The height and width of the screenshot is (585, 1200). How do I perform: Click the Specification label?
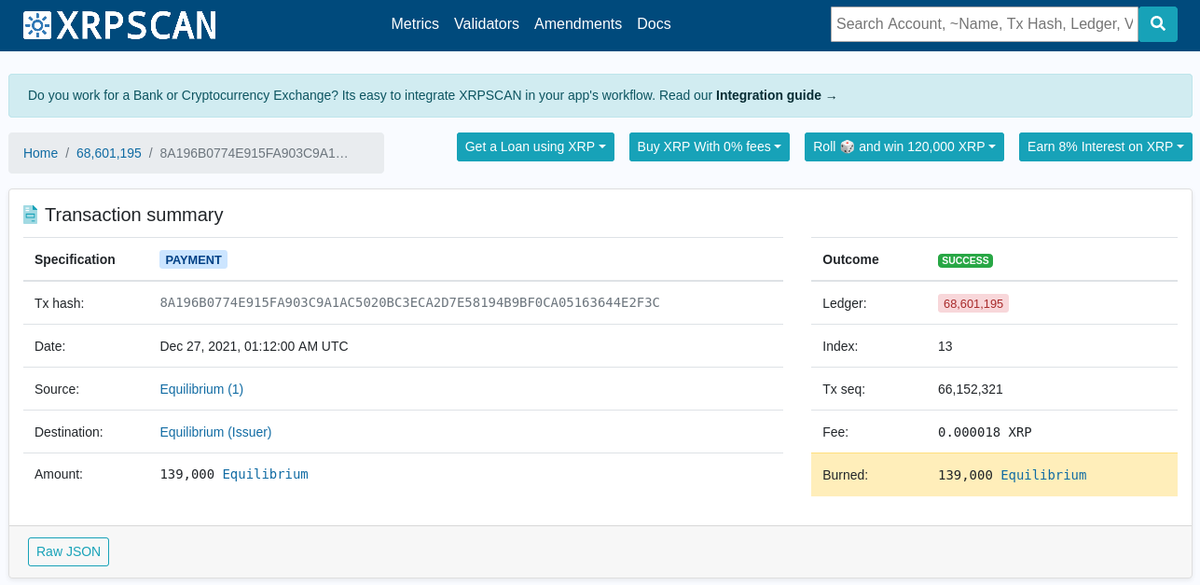tap(75, 259)
